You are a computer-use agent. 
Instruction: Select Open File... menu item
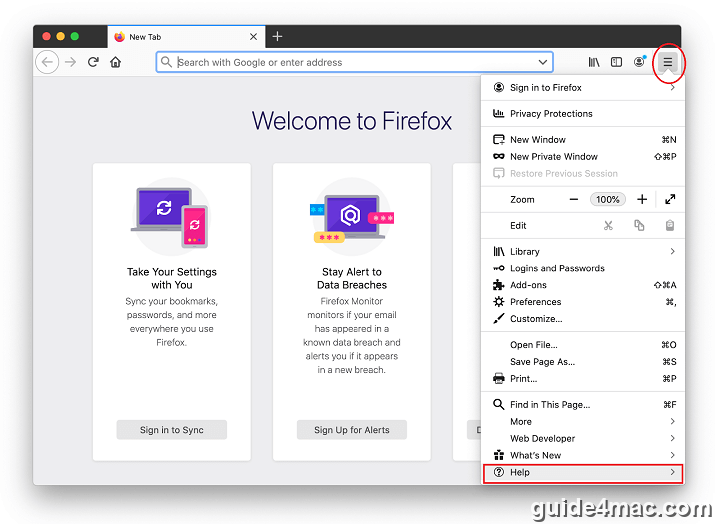pyautogui.click(x=583, y=345)
